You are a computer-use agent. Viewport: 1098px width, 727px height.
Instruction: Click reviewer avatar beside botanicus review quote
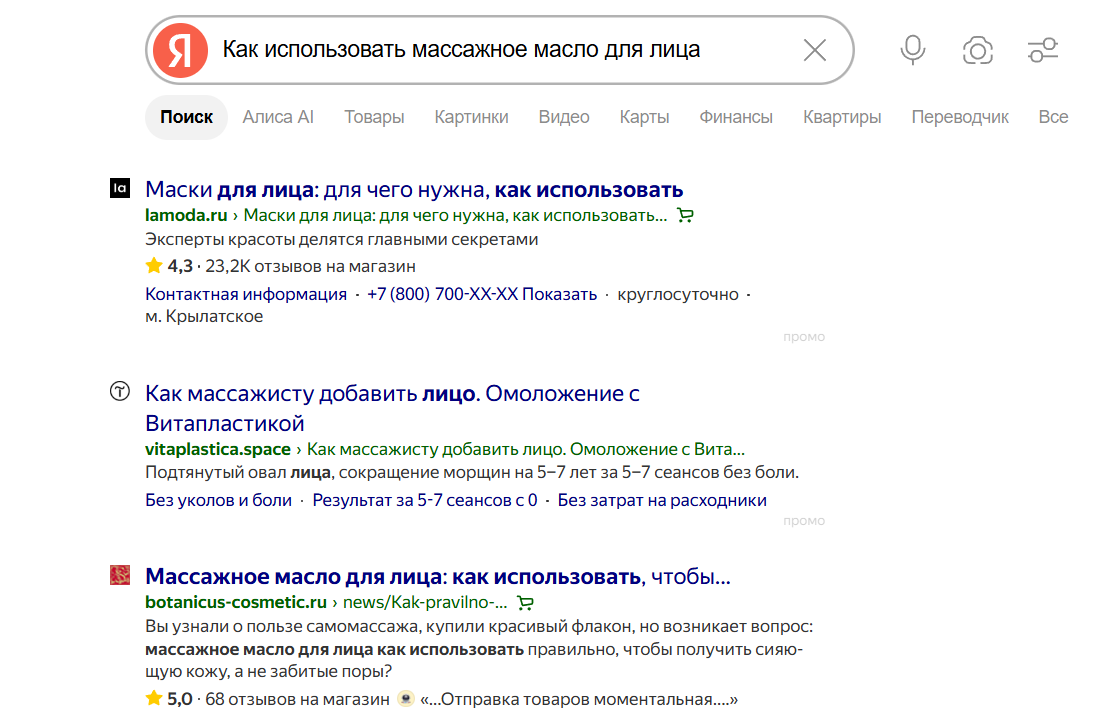pos(405,699)
